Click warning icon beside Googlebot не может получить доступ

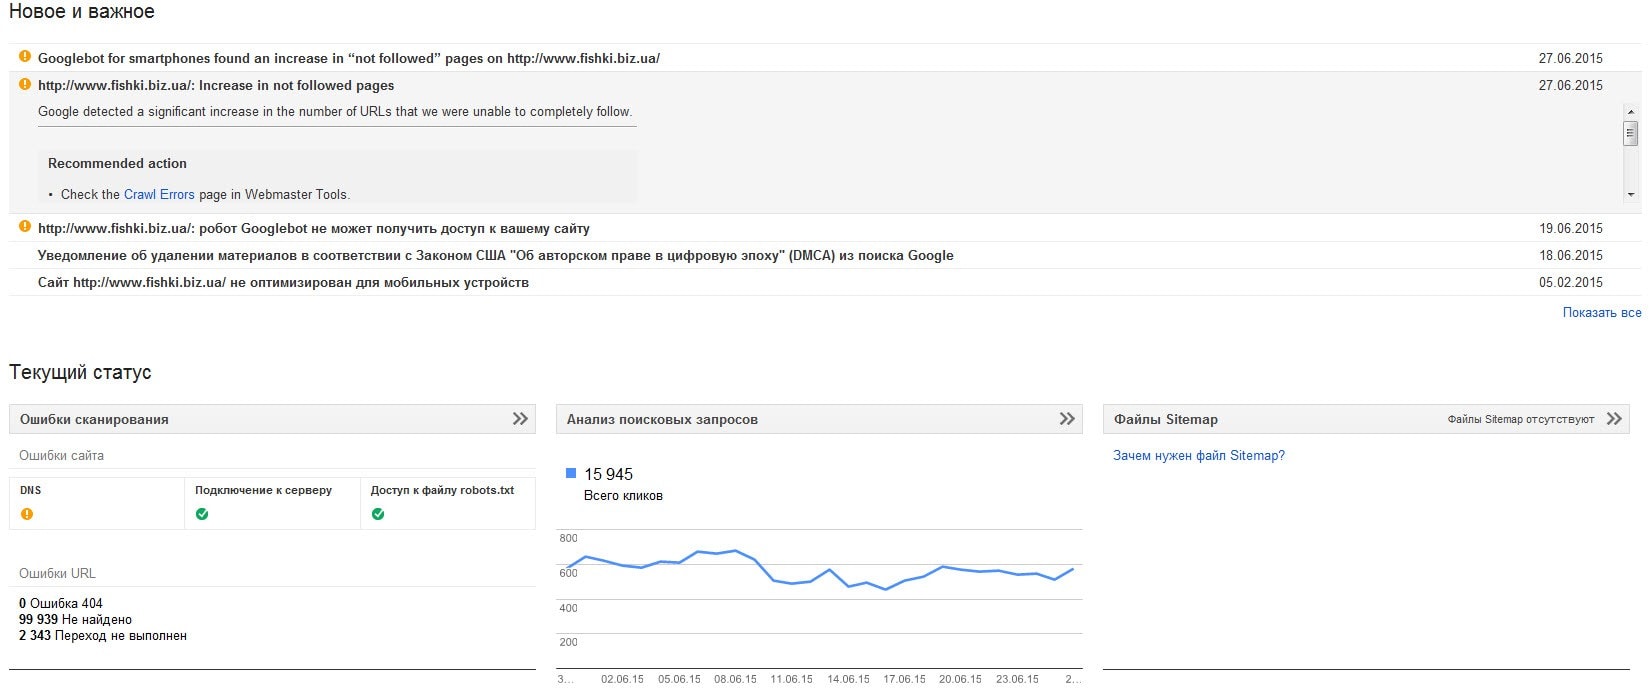click(x=26, y=227)
